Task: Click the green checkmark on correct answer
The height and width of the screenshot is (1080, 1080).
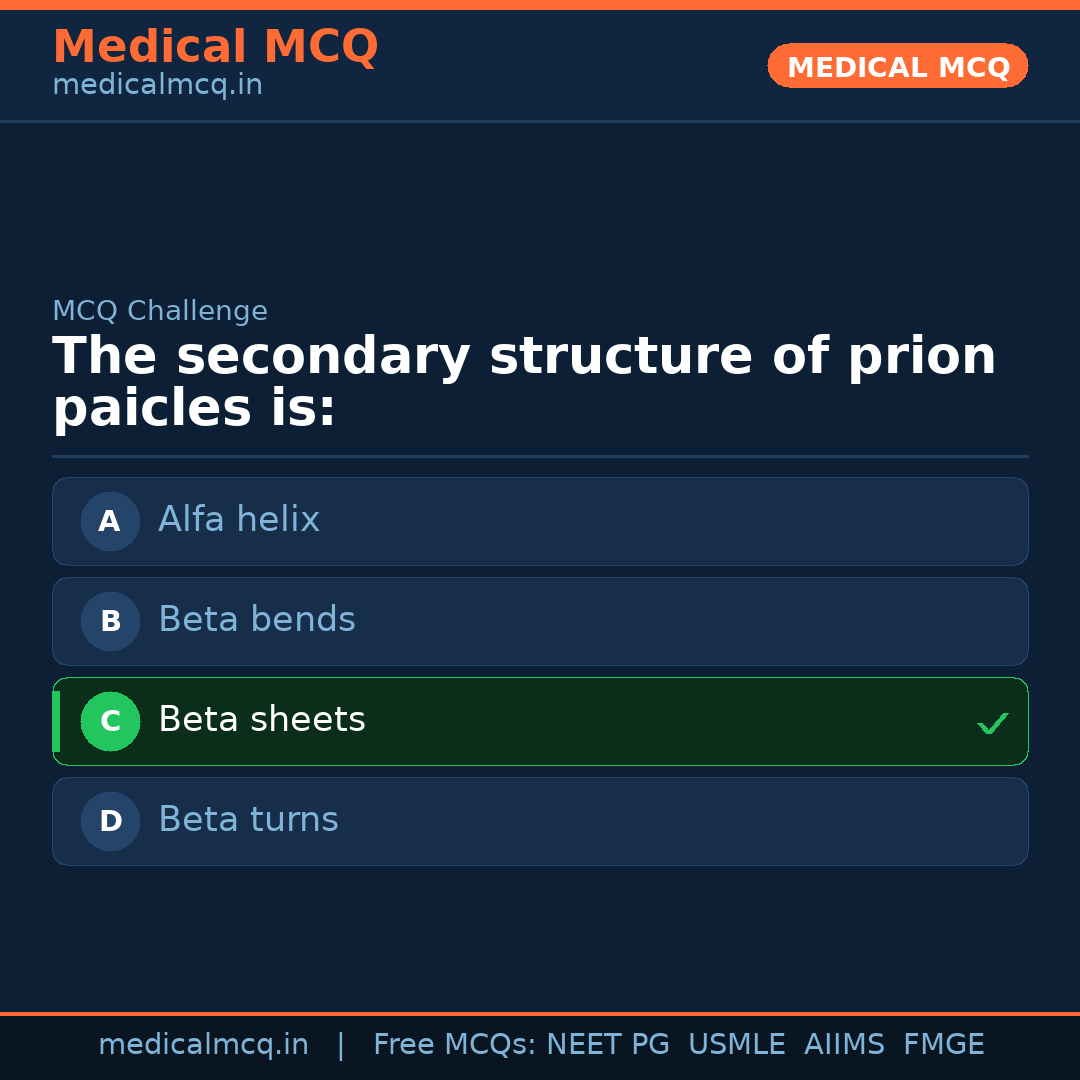Action: pyautogui.click(x=993, y=722)
